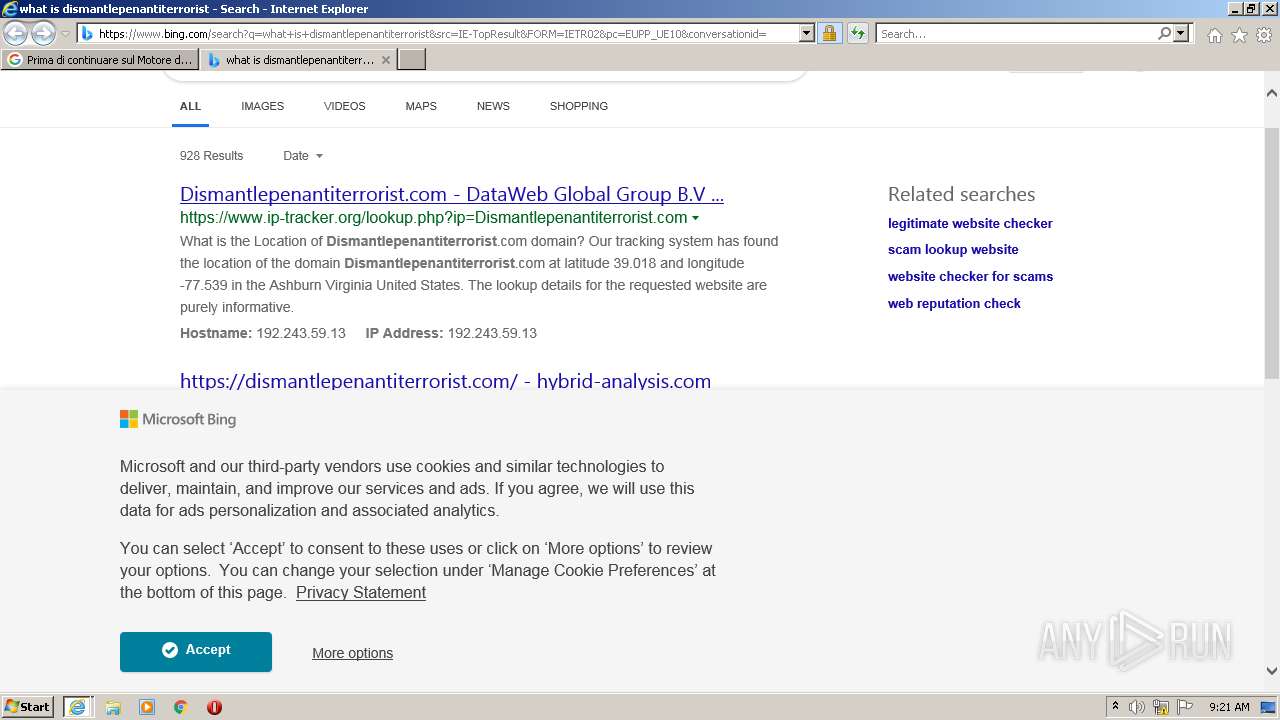
Task: Switch to SHOPPING results
Action: (x=578, y=106)
